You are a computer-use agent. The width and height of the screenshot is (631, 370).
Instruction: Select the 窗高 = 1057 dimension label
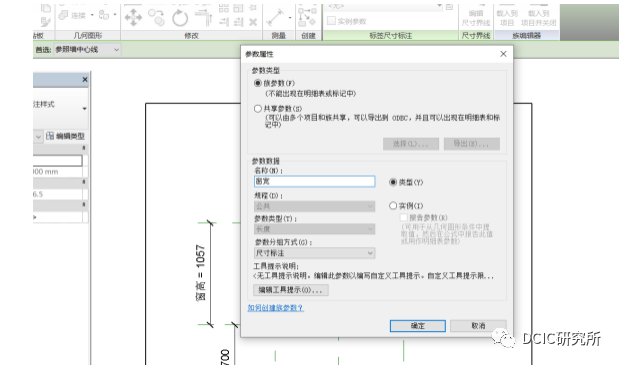pyautogui.click(x=200, y=273)
